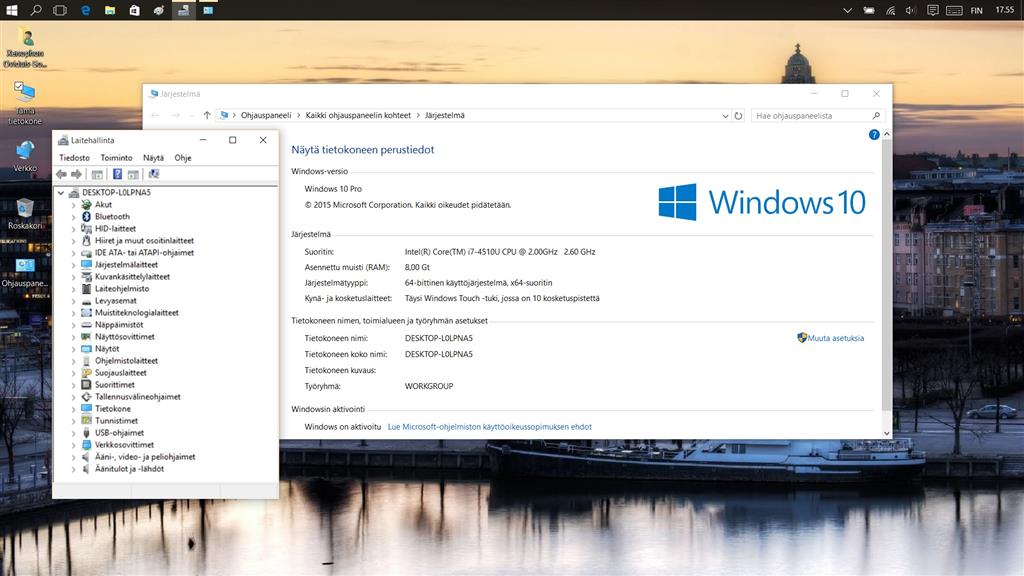Click the USB-ohjaimet plug icon
The image size is (1024, 576).
tap(86, 432)
